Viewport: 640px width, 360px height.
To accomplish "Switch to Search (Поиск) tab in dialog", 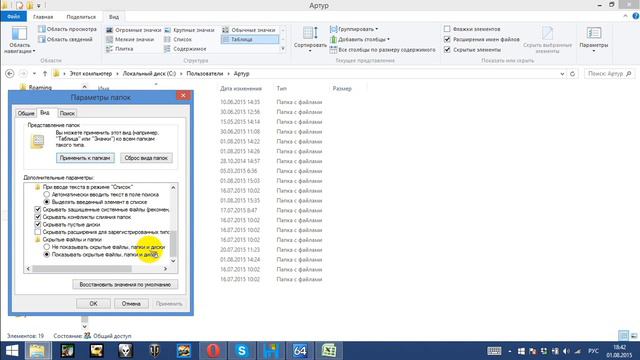I will (x=67, y=113).
